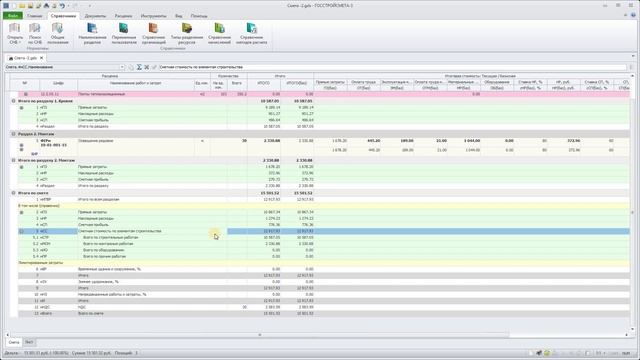Select row 'Всего по прочим работам'
The width and height of the screenshot is (640, 360).
pos(323,256)
